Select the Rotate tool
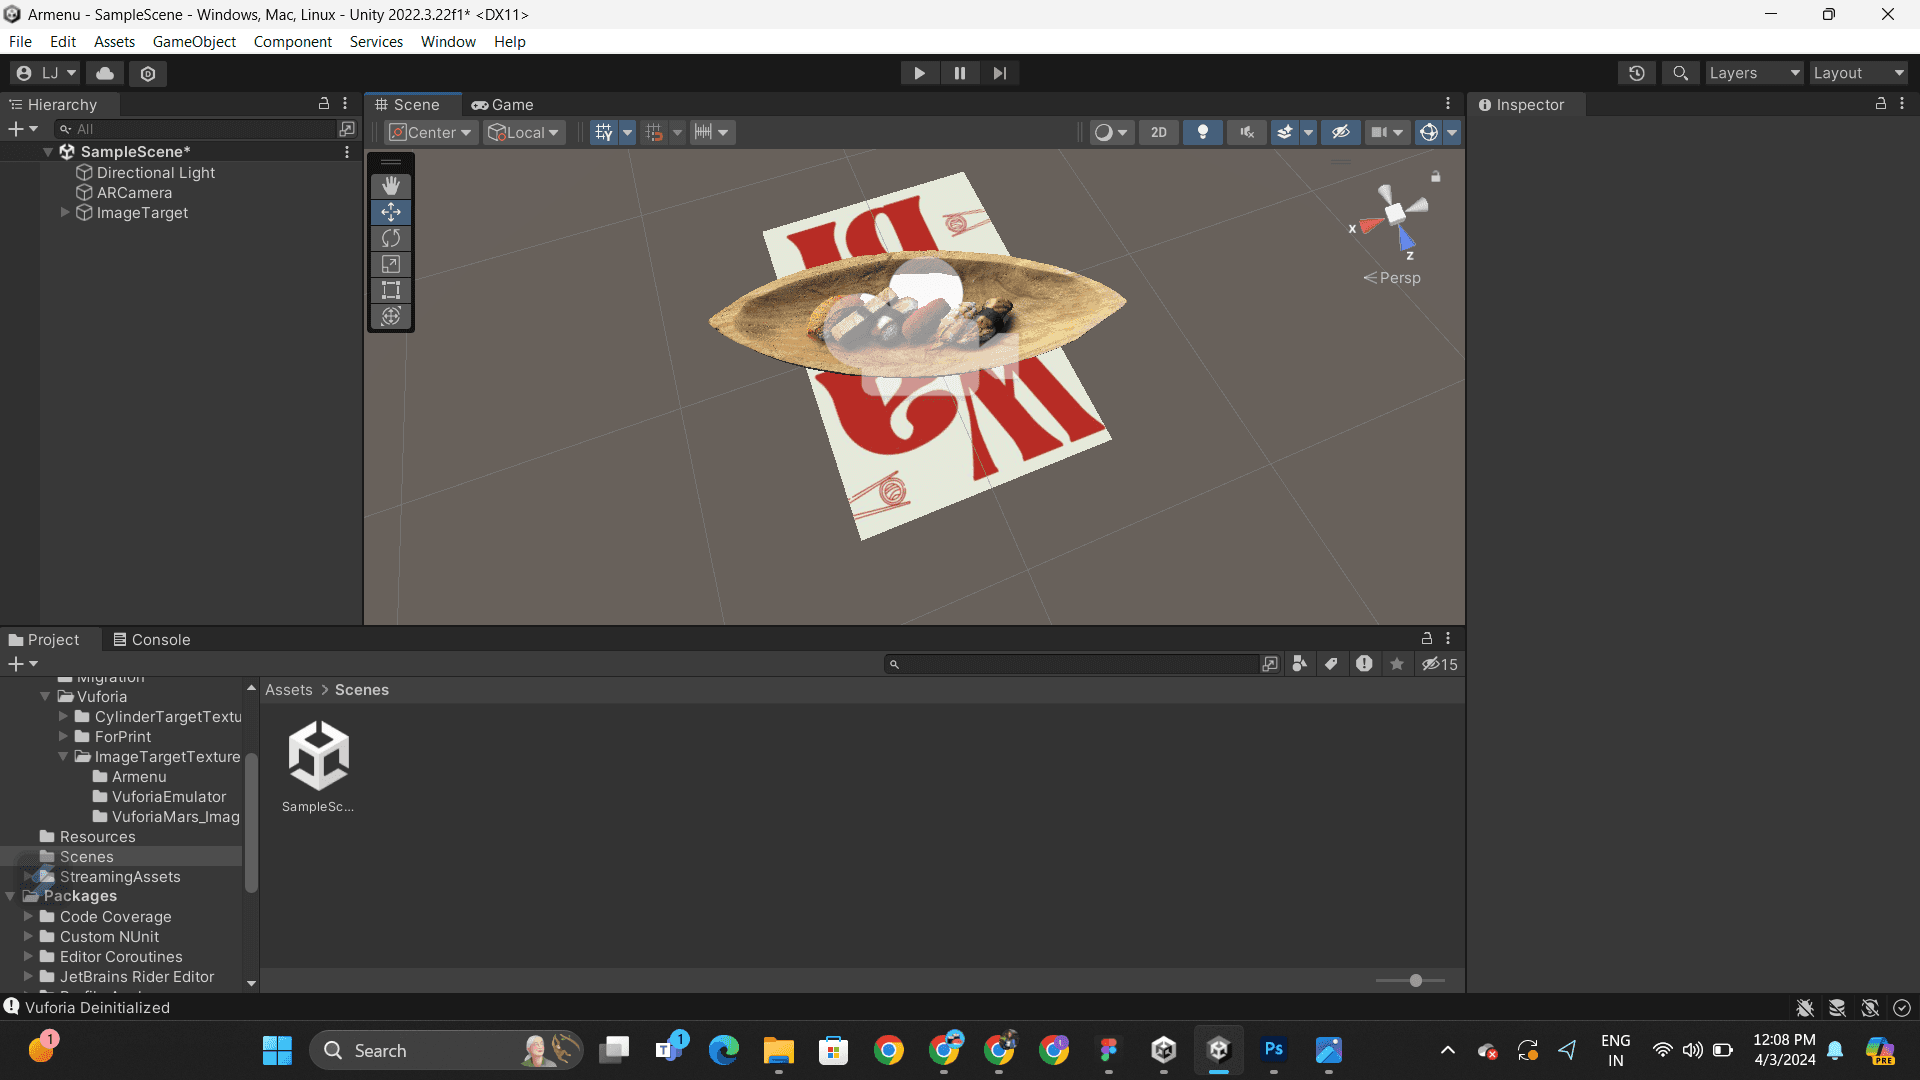 (391, 238)
